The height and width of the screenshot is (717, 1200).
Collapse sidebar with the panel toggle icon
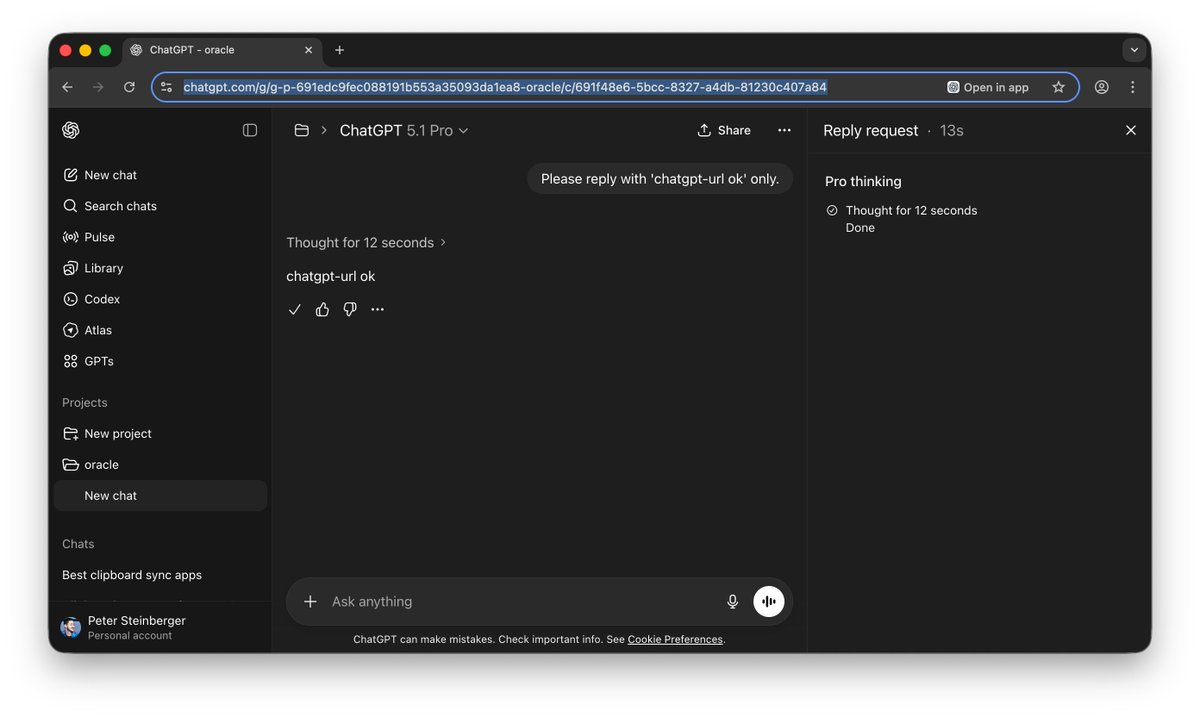click(250, 130)
